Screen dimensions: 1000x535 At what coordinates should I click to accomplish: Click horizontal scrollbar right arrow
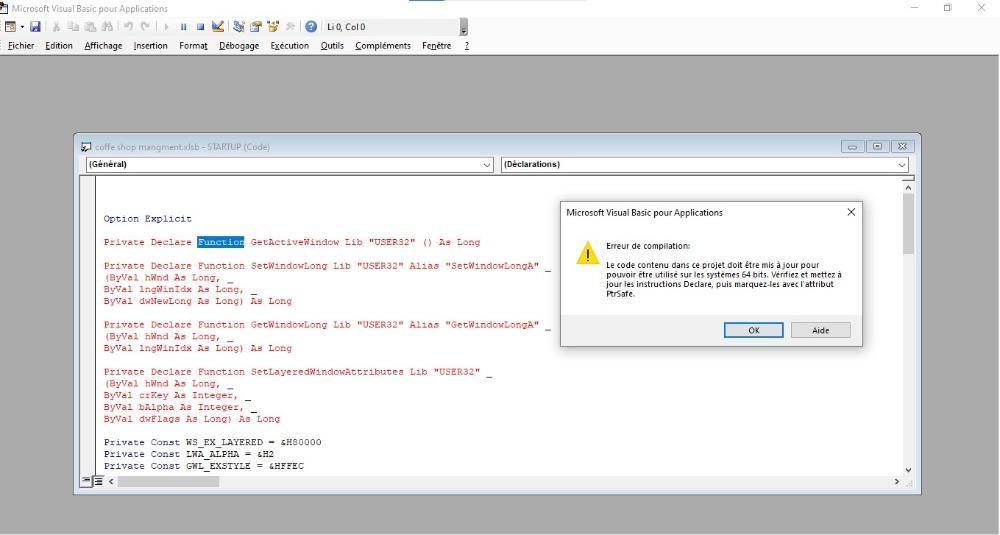897,481
